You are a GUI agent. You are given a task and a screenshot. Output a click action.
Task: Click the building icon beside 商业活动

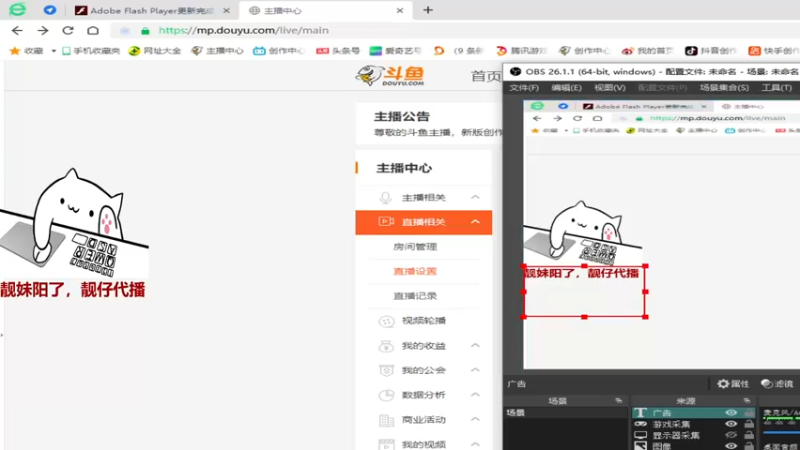coord(386,420)
